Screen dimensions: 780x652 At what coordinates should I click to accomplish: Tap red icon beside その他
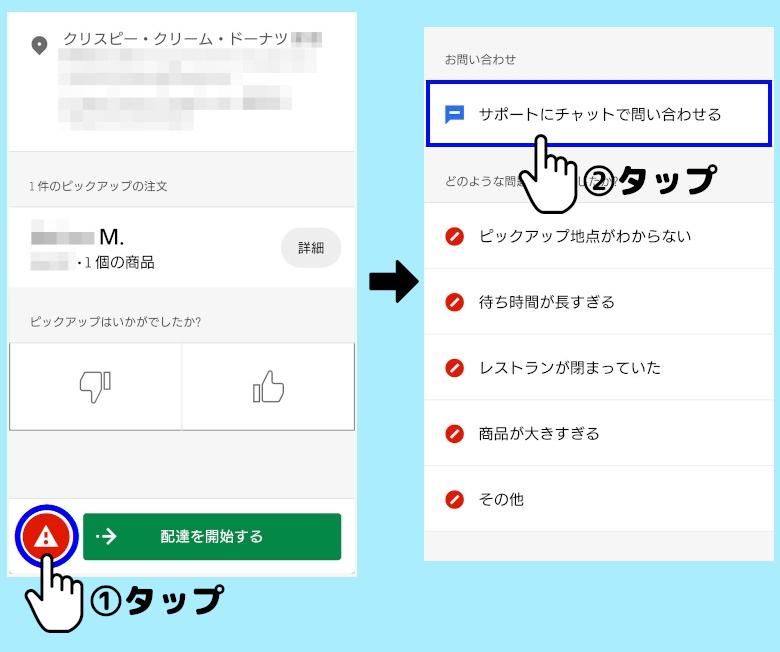pos(454,499)
